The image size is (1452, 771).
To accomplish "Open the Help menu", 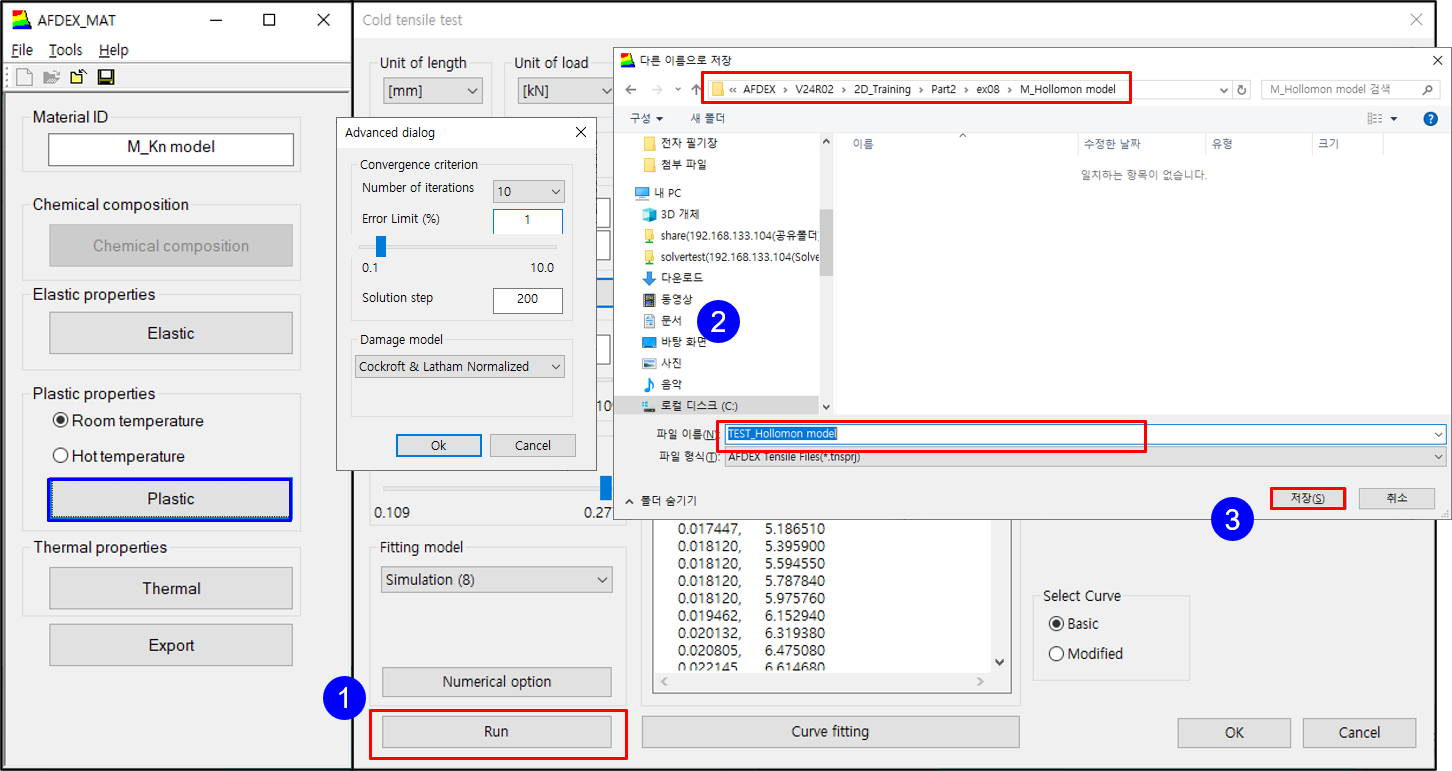I will tap(114, 50).
